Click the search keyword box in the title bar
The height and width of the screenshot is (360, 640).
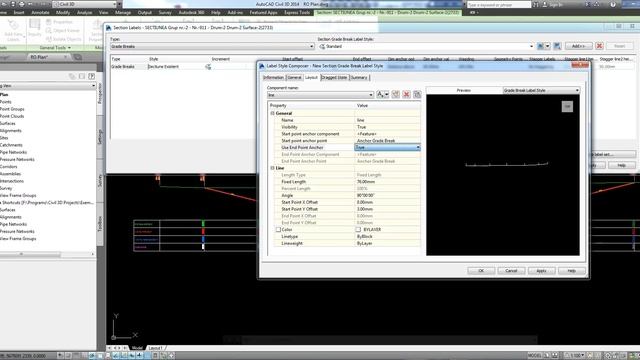499,4
